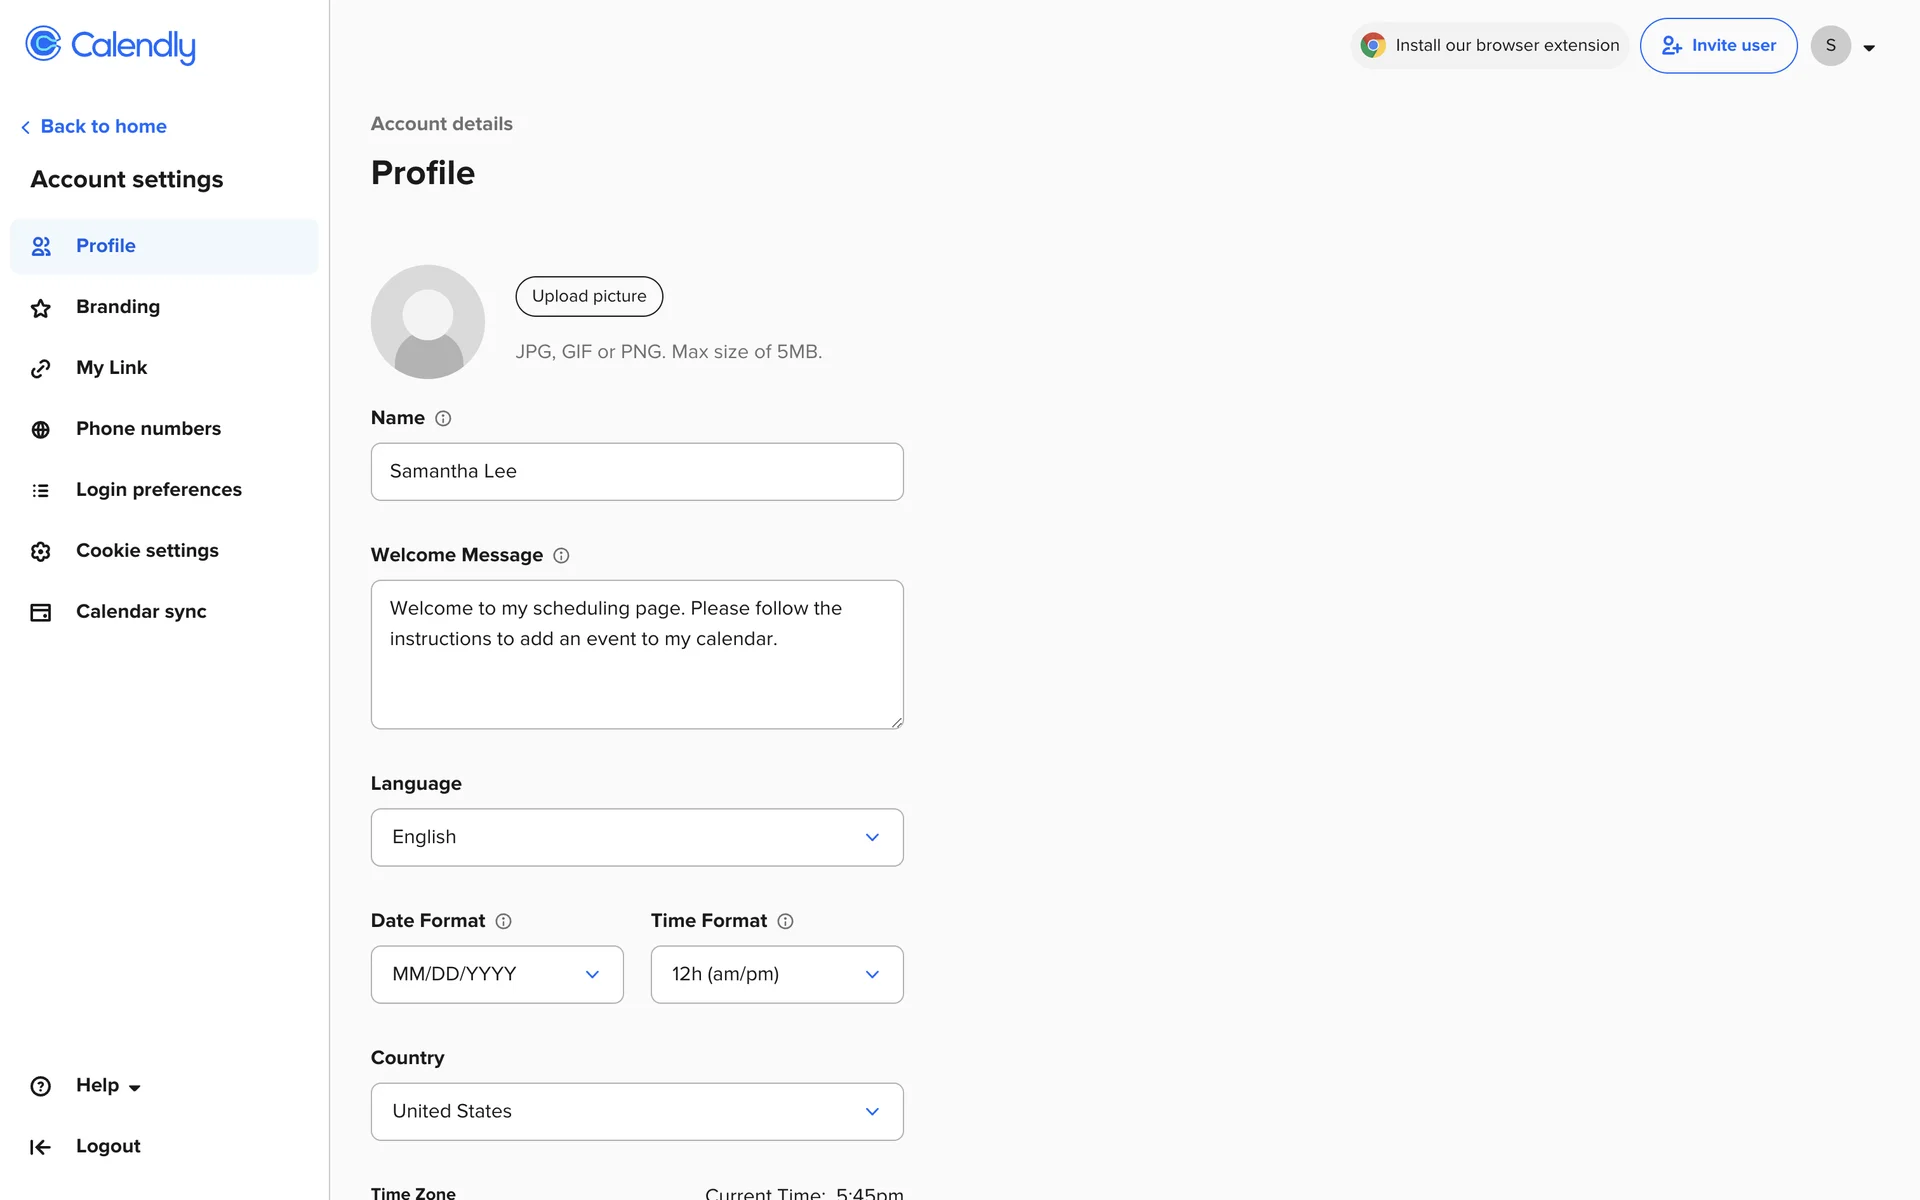Go to My Link settings

112,368
